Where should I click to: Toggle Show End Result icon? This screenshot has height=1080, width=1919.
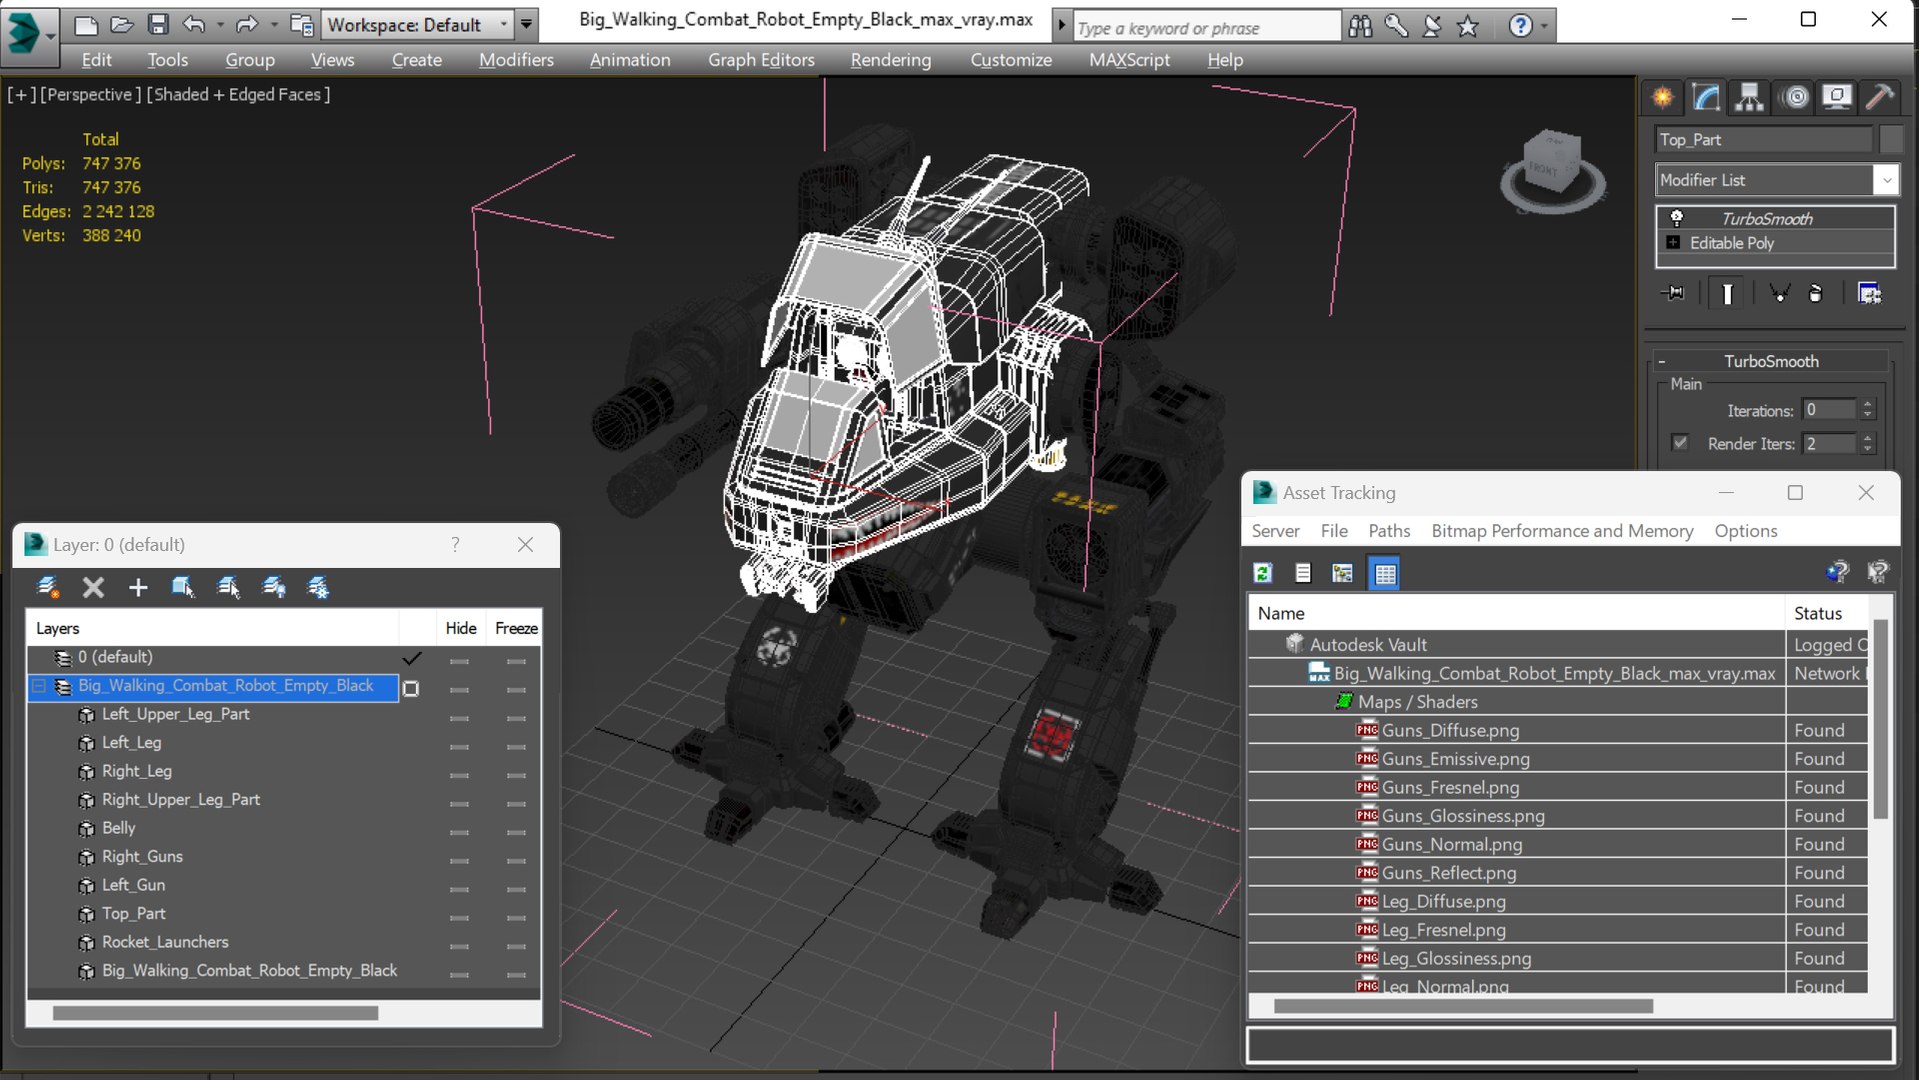tap(1727, 293)
